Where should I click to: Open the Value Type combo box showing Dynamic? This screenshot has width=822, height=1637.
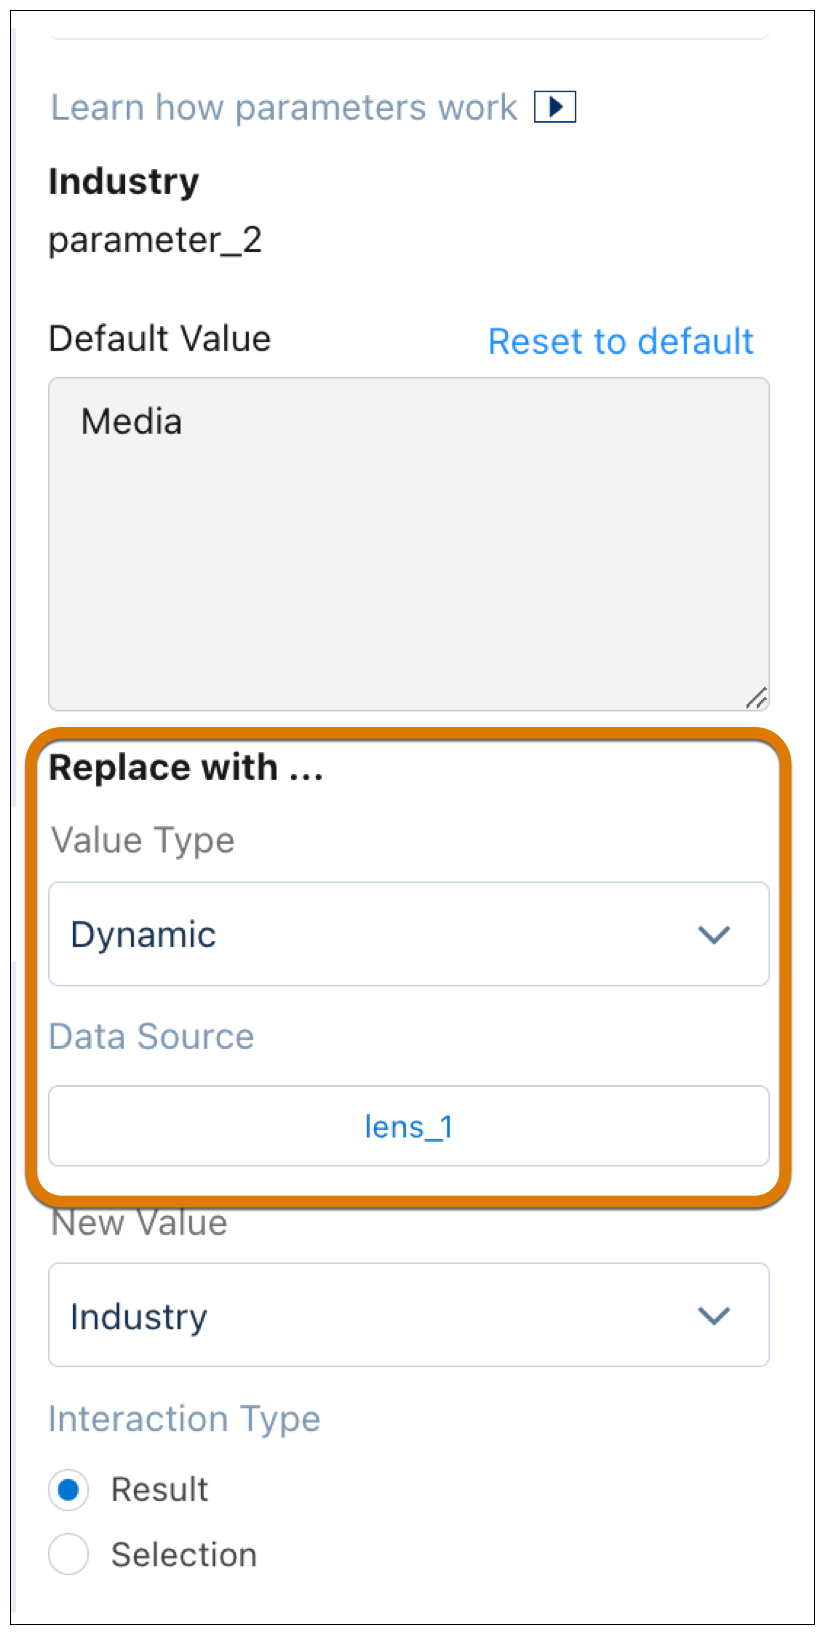[x=409, y=934]
